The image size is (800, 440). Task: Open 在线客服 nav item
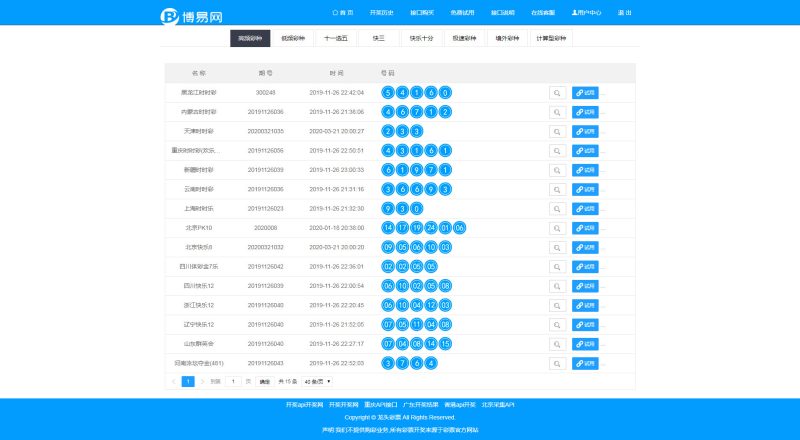[x=543, y=13]
